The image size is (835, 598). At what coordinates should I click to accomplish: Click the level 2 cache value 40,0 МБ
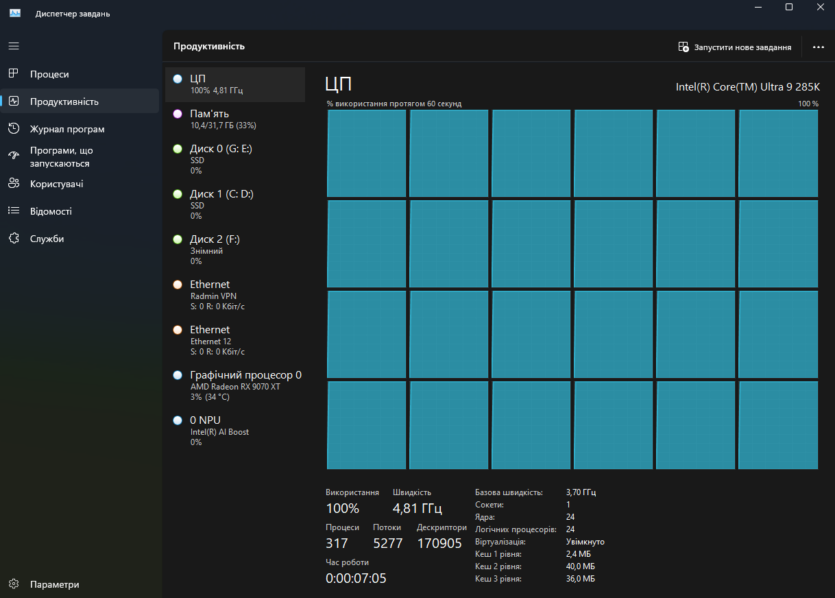pyautogui.click(x=580, y=566)
